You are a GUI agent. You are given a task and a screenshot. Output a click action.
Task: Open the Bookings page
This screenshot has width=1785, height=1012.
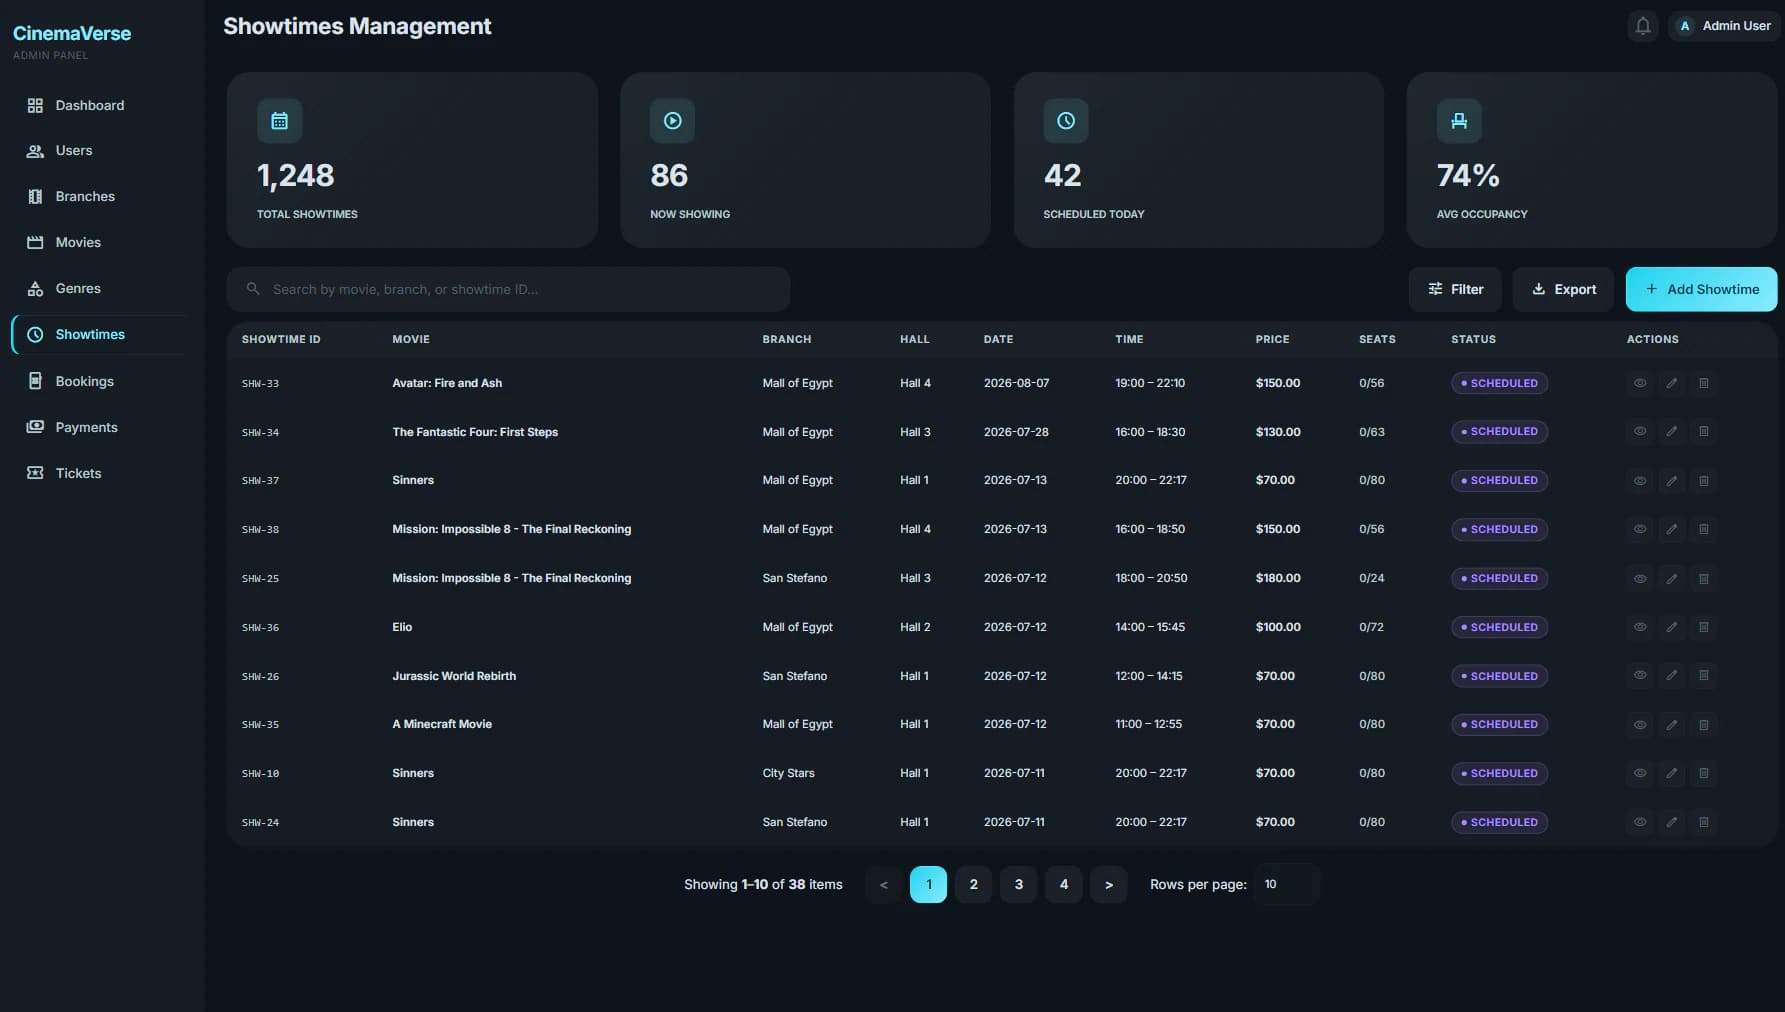tap(100, 381)
